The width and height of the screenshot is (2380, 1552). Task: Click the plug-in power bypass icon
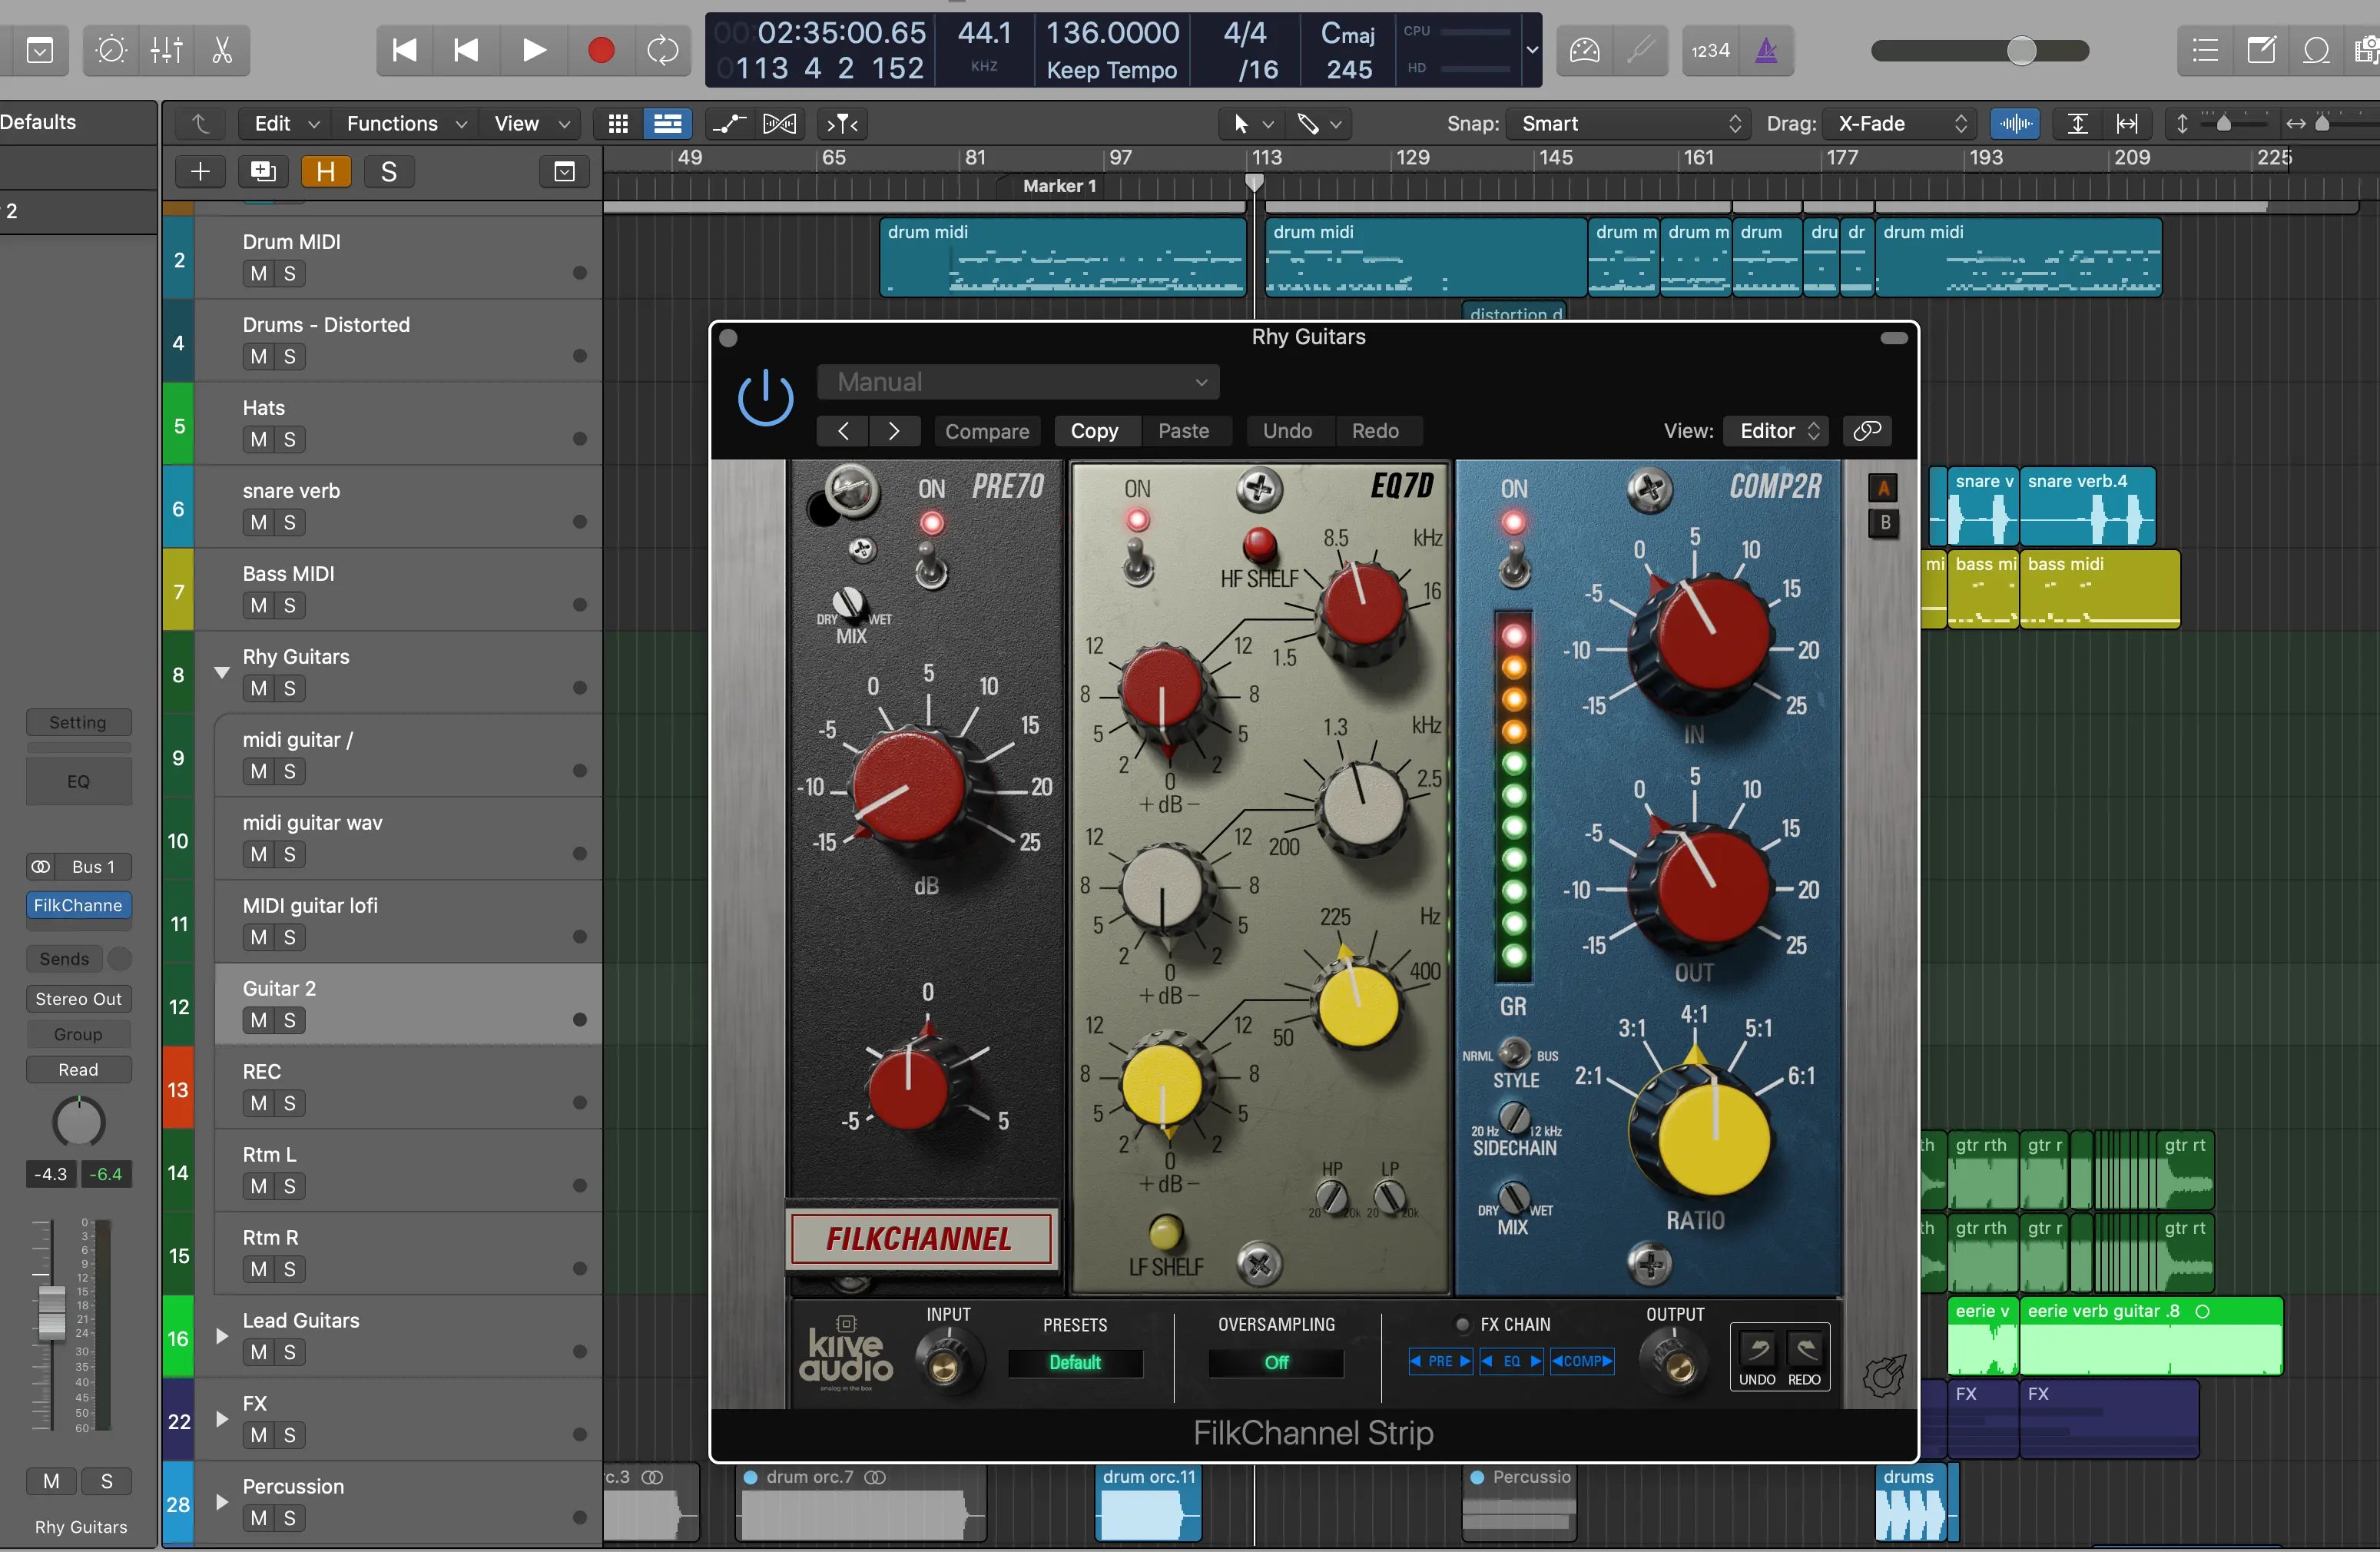click(x=765, y=397)
